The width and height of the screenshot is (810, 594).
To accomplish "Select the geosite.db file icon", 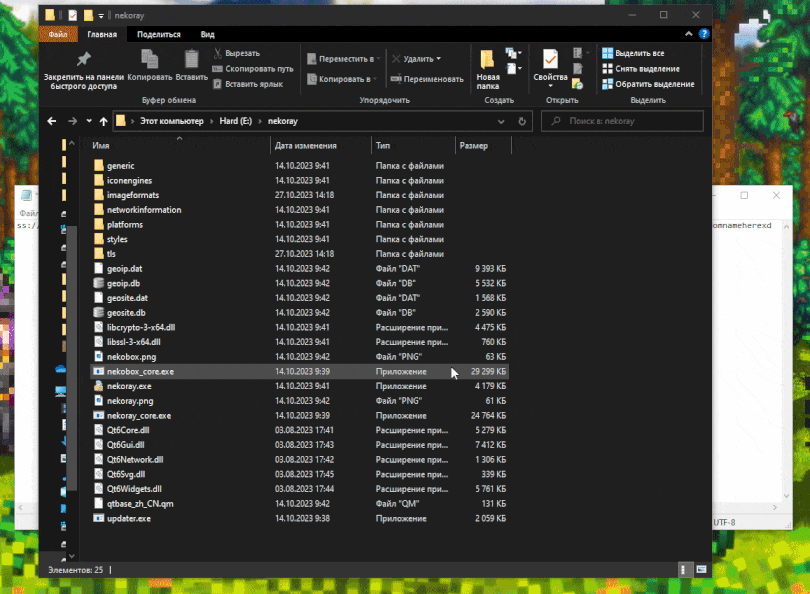I will (99, 312).
